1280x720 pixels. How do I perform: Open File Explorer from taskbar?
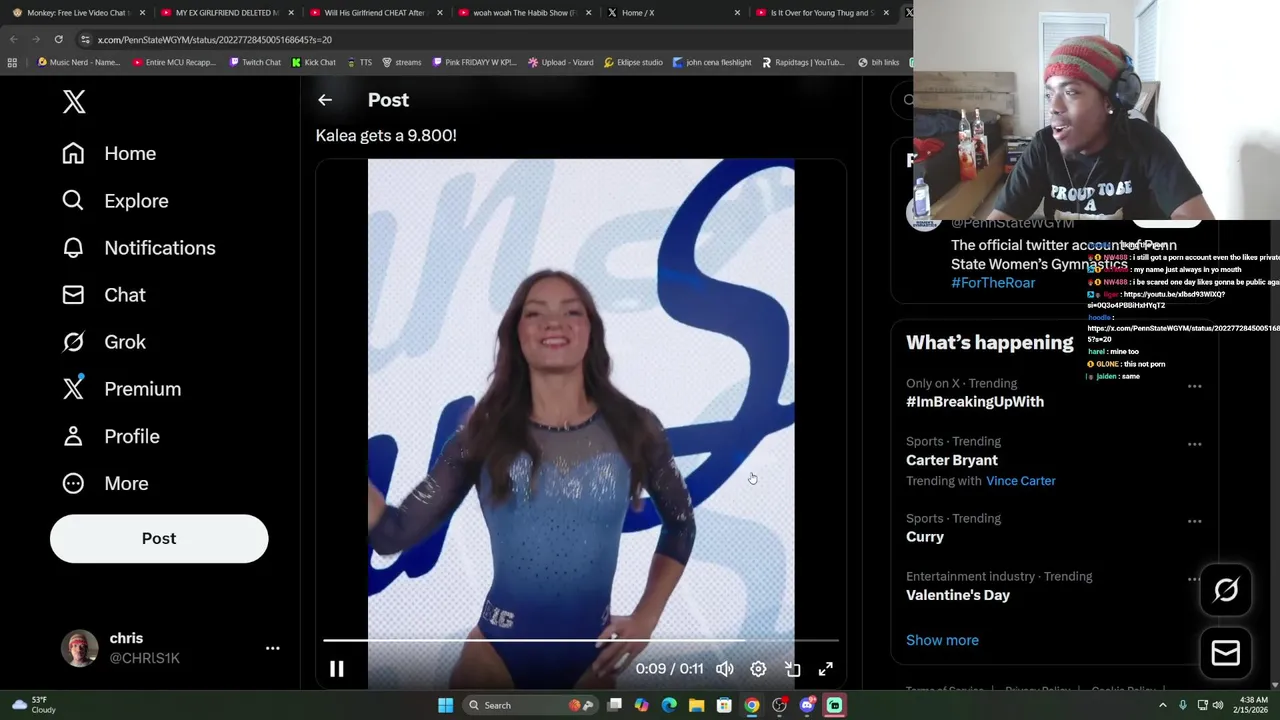(696, 705)
